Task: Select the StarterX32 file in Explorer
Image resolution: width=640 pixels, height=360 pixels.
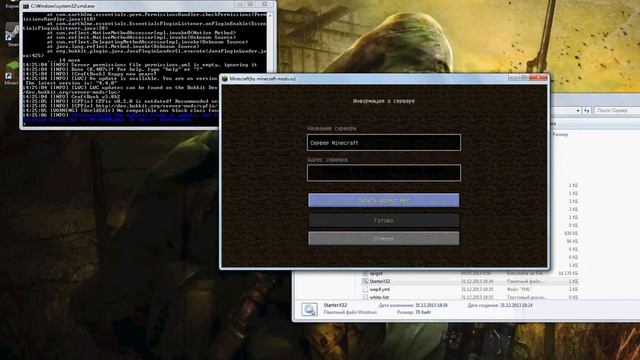Action: click(380, 281)
